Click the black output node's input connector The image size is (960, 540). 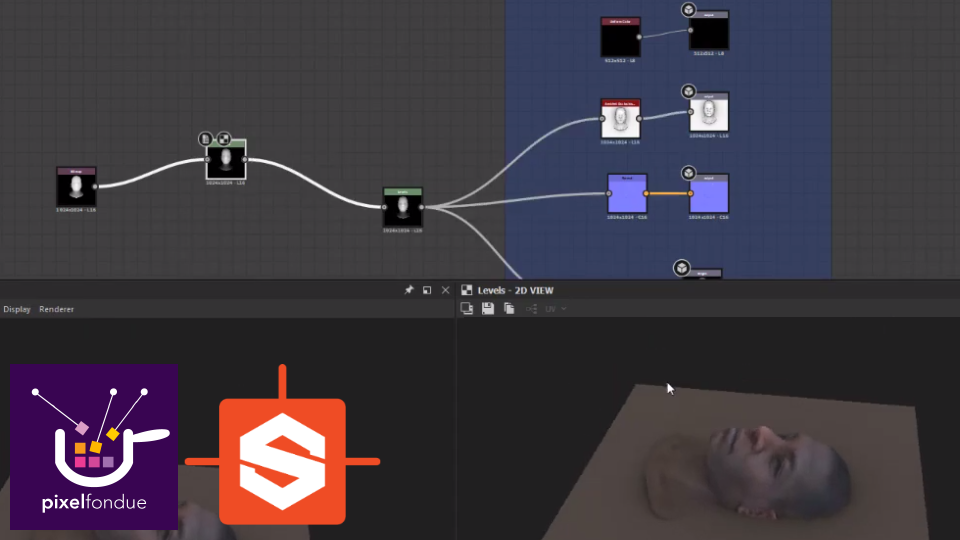pos(691,30)
